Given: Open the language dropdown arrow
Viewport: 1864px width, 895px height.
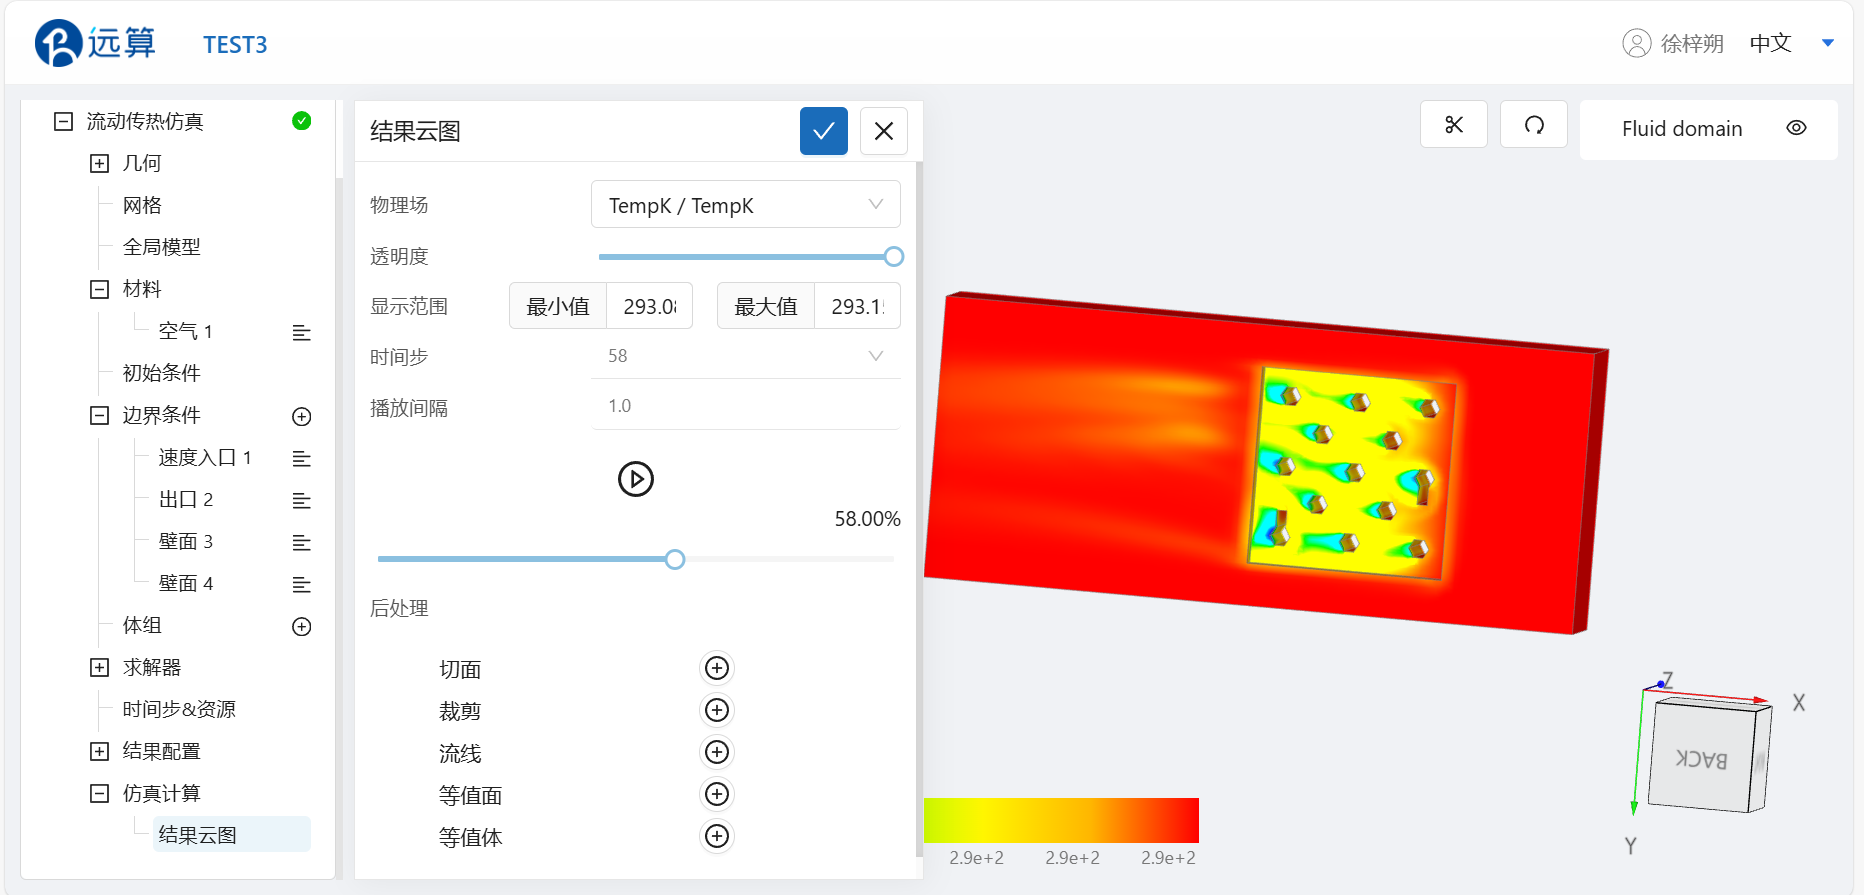Looking at the screenshot, I should click(1828, 43).
